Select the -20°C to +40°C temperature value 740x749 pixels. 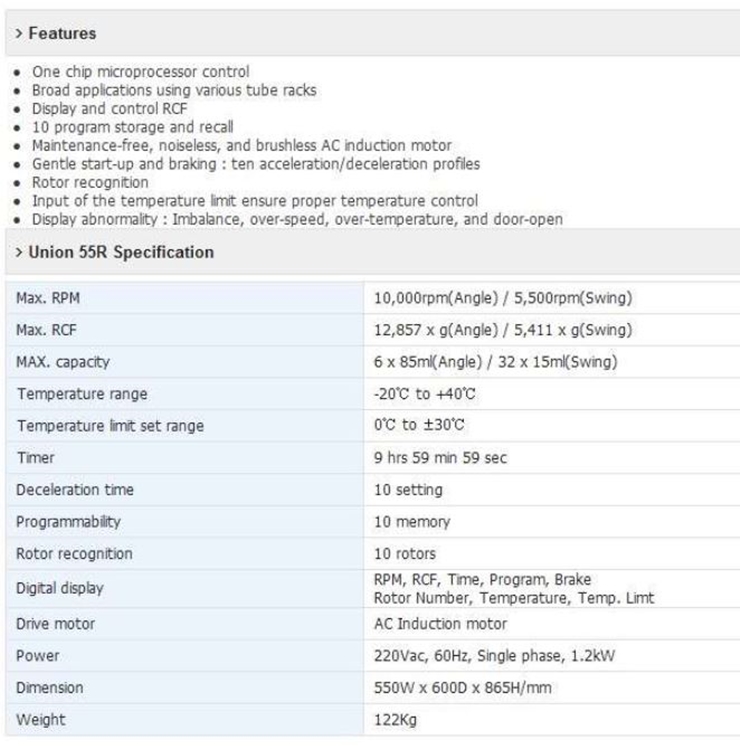(x=423, y=394)
